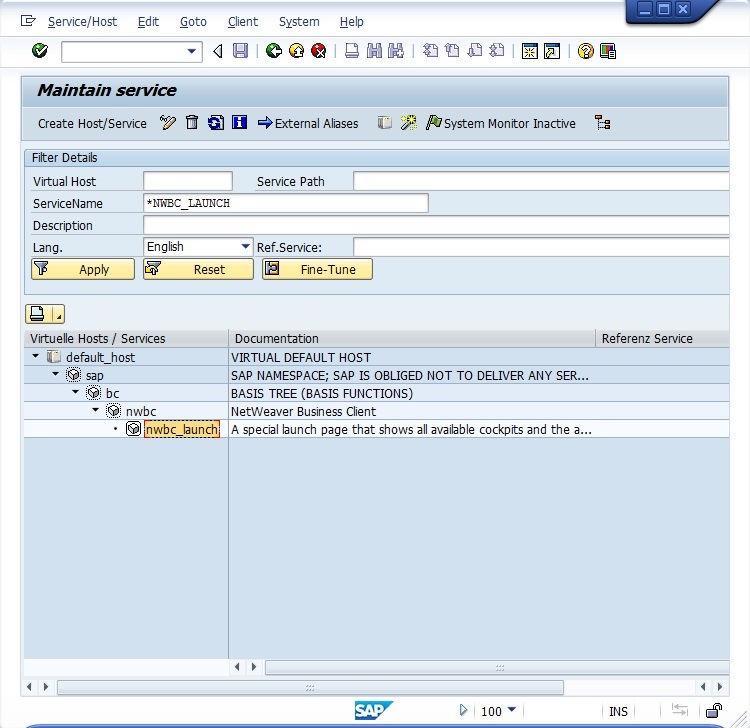750x728 pixels.
Task: Click the Service Path input field
Action: pos(541,181)
